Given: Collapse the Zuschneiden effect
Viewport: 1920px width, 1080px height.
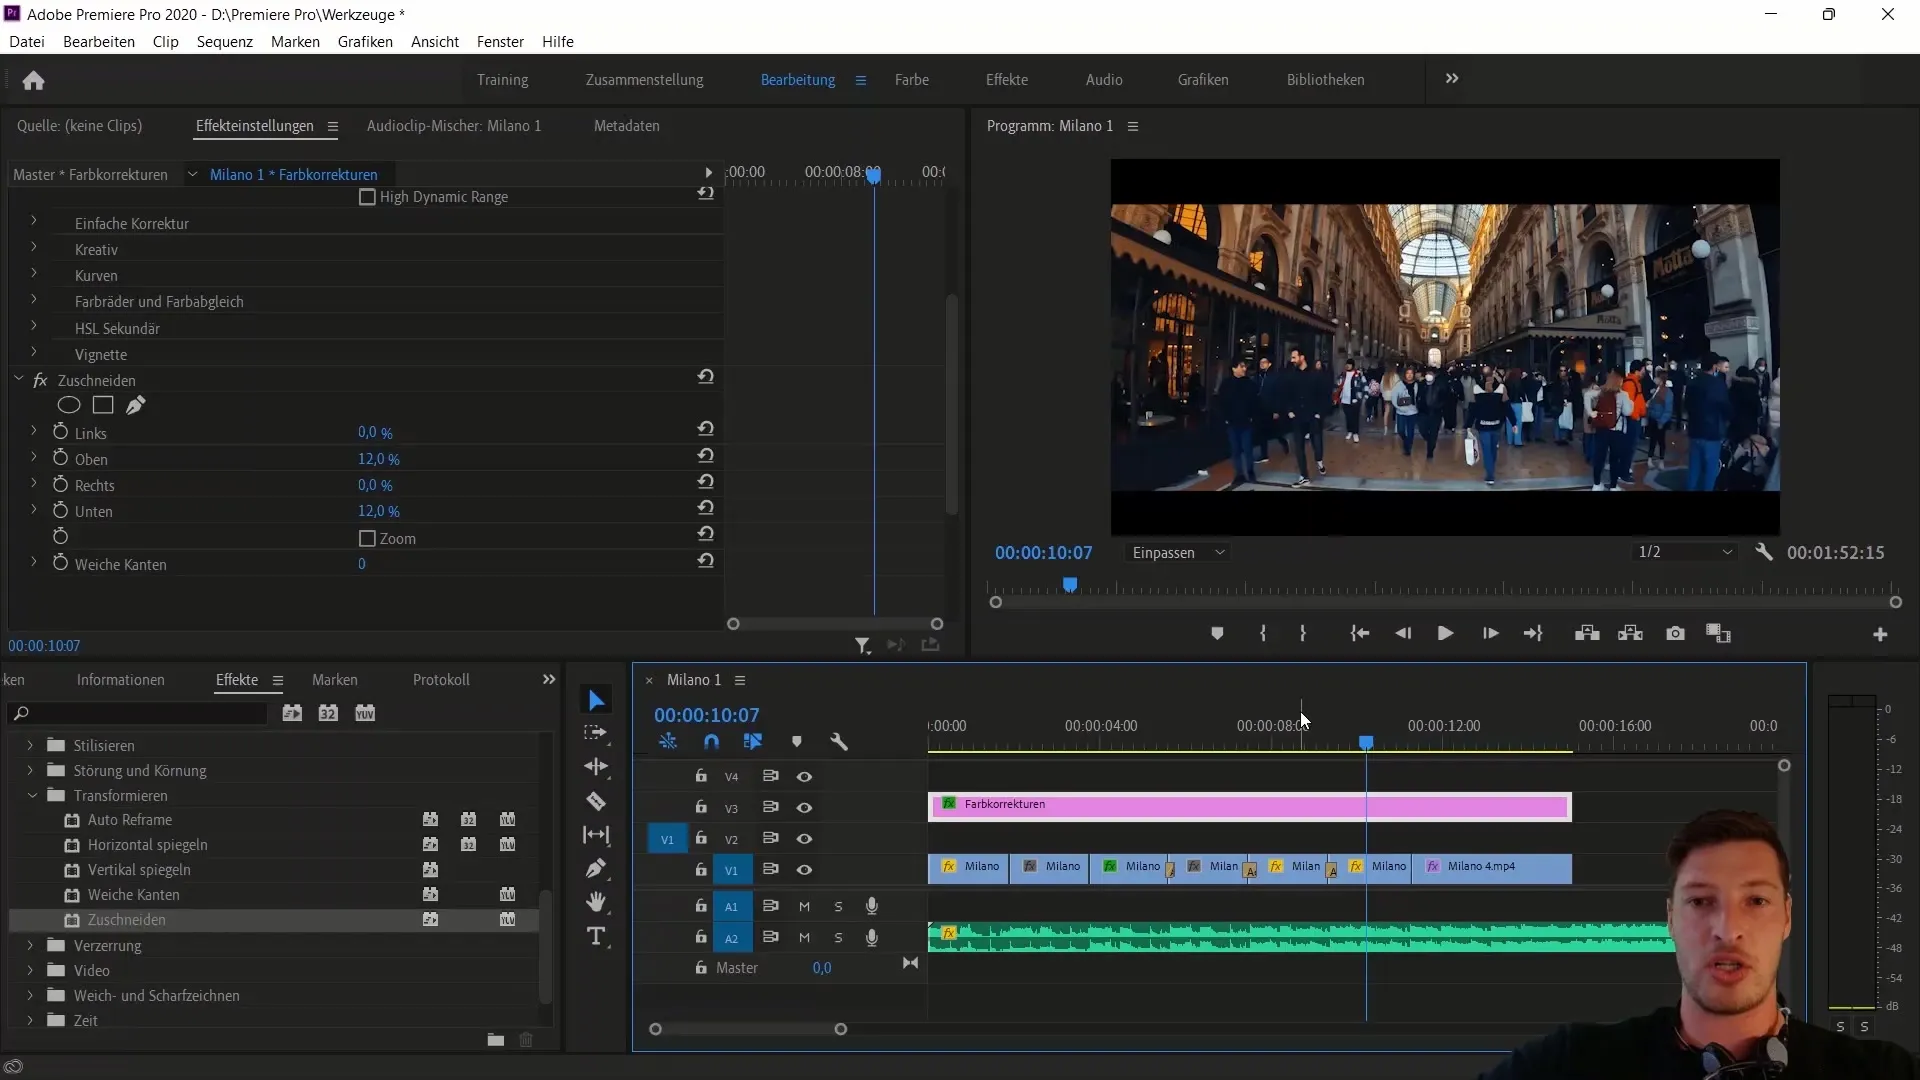Looking at the screenshot, I should click(18, 379).
